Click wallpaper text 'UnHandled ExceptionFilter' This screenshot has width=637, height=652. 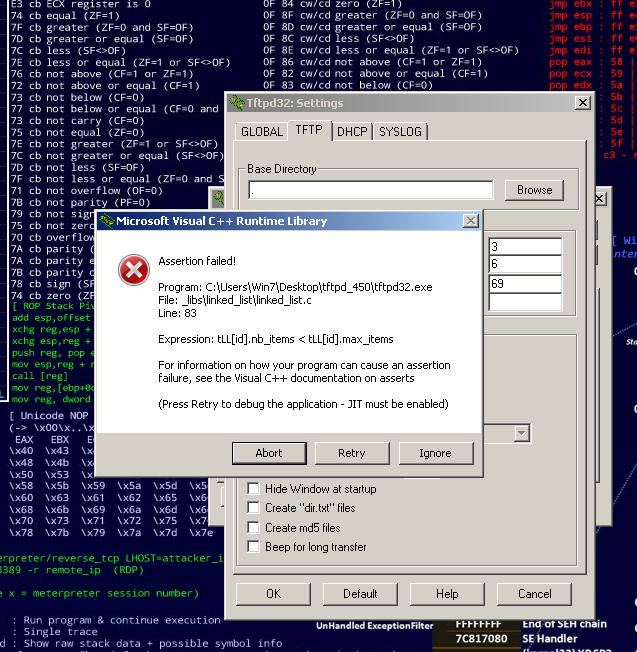[375, 626]
